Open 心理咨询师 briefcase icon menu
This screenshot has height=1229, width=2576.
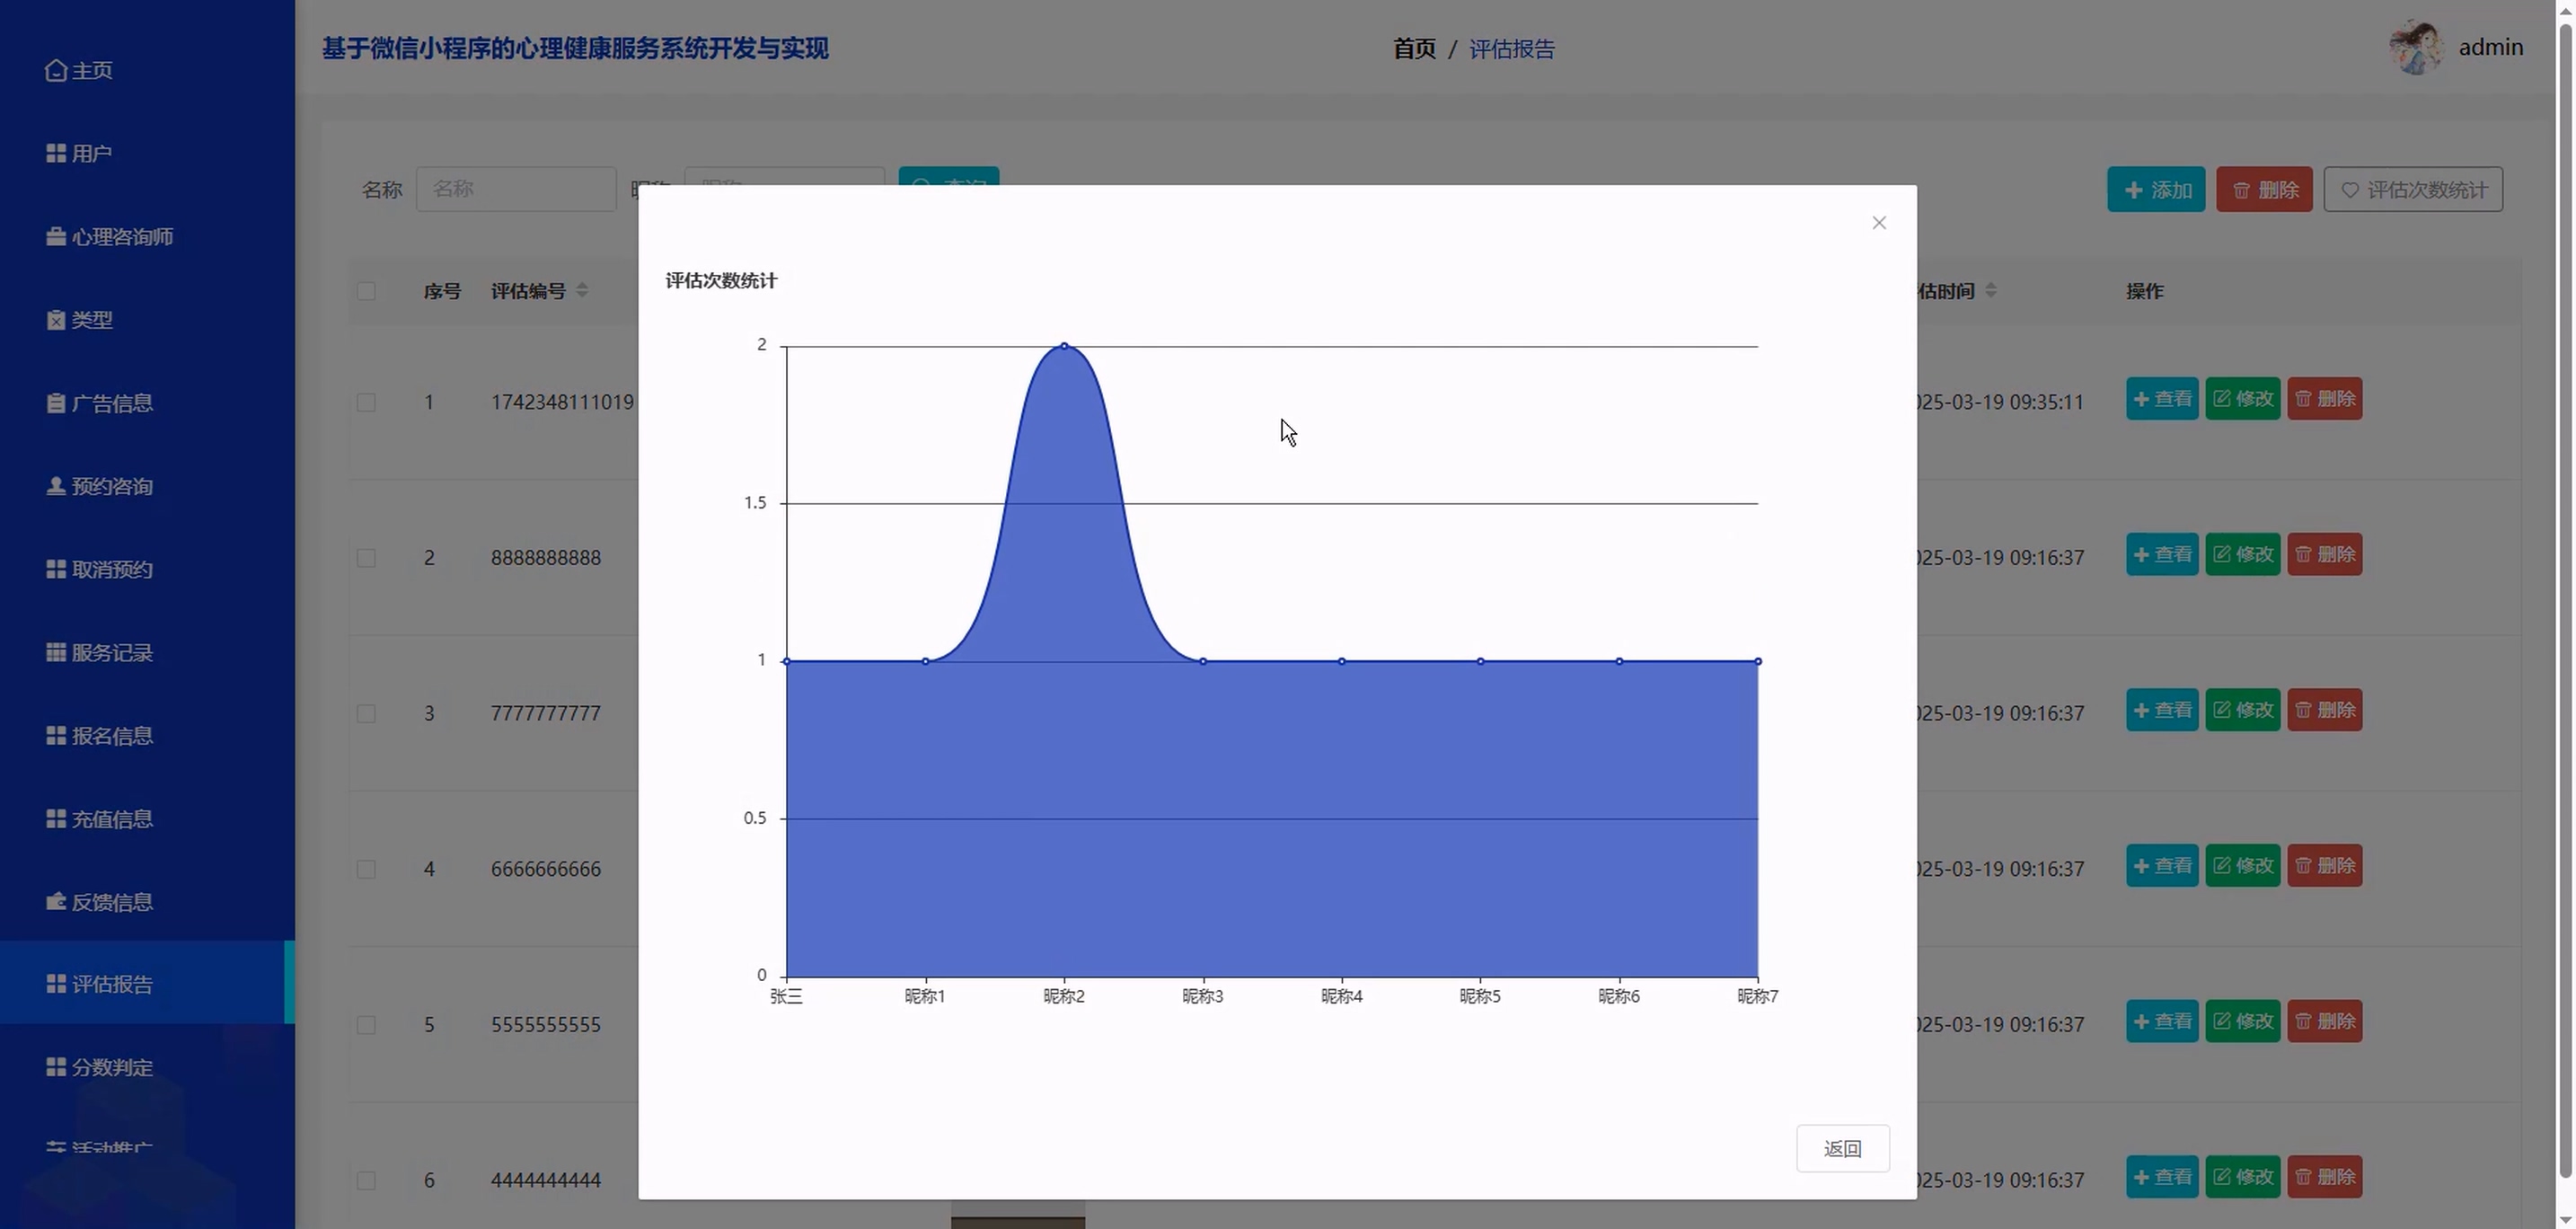pyautogui.click(x=56, y=237)
